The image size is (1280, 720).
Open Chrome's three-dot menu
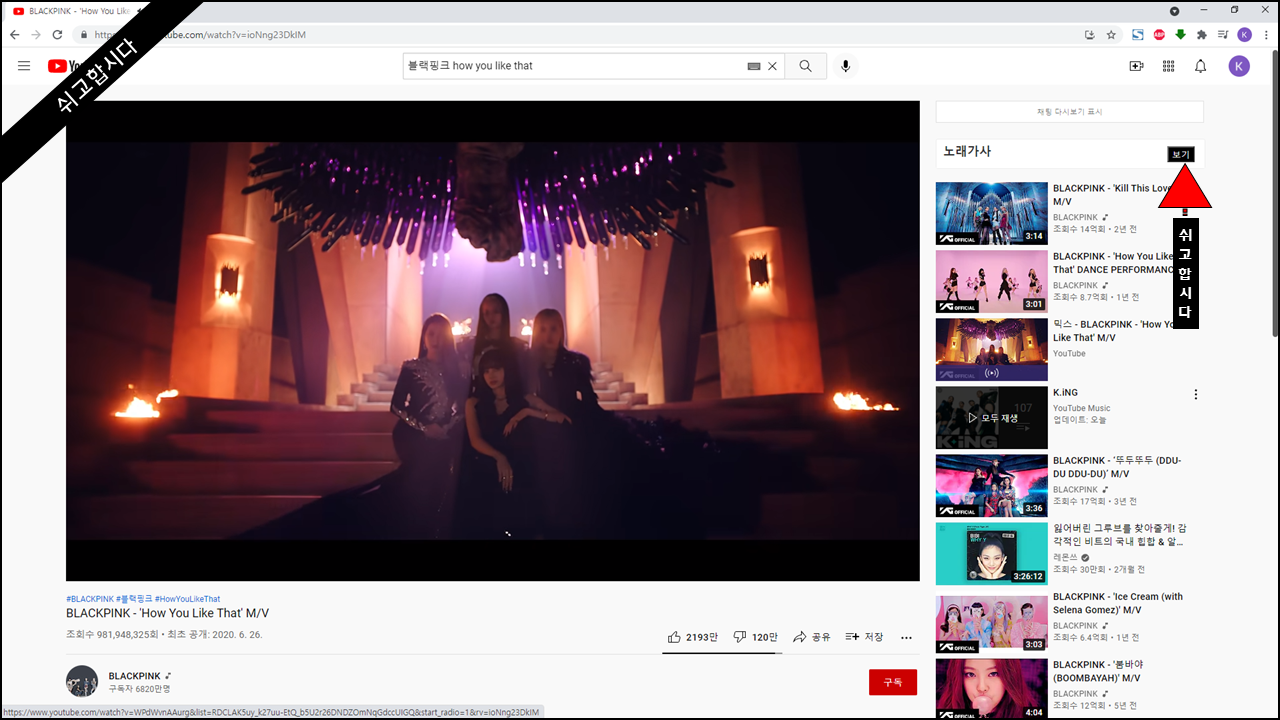tap(1265, 34)
